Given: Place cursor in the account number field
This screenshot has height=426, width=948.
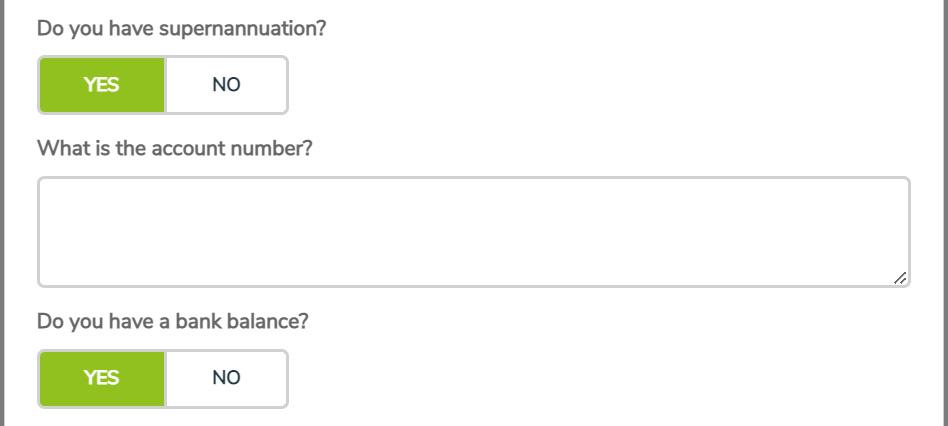Looking at the screenshot, I should 473,232.
